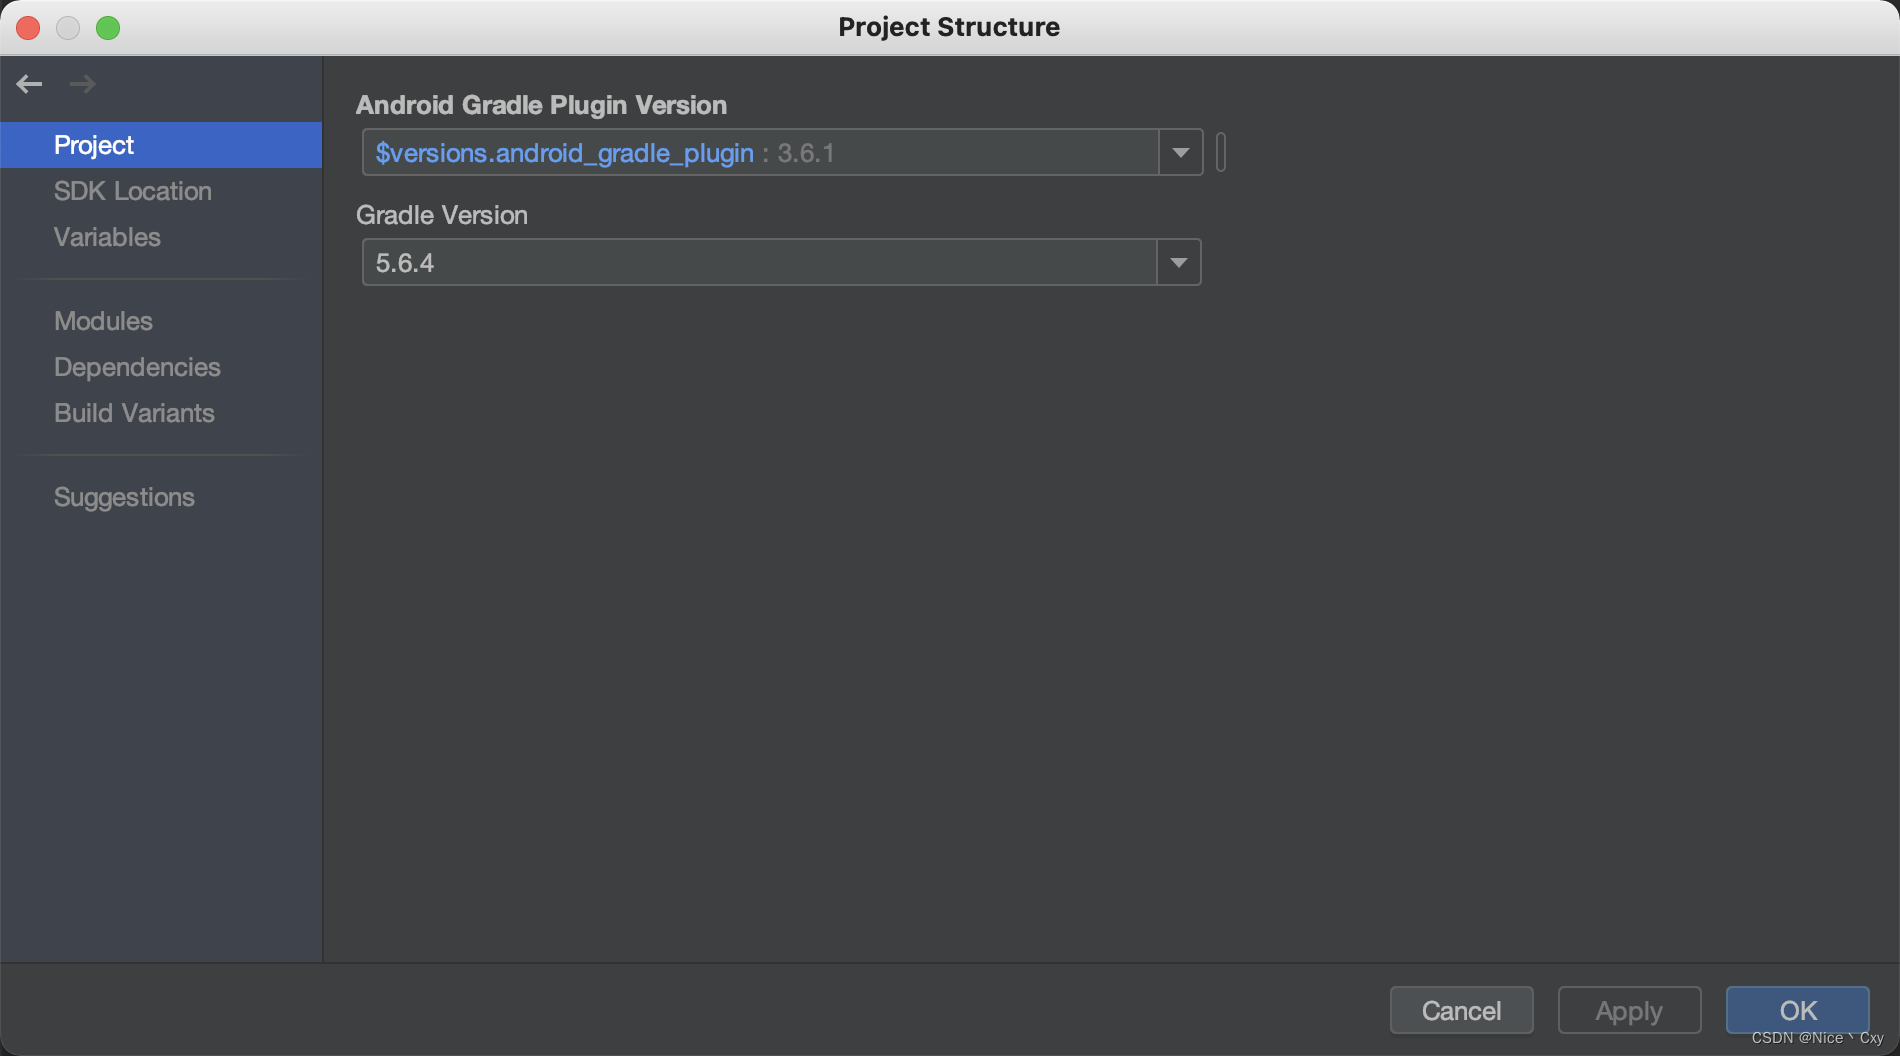Confirm changes with OK

tap(1797, 1010)
